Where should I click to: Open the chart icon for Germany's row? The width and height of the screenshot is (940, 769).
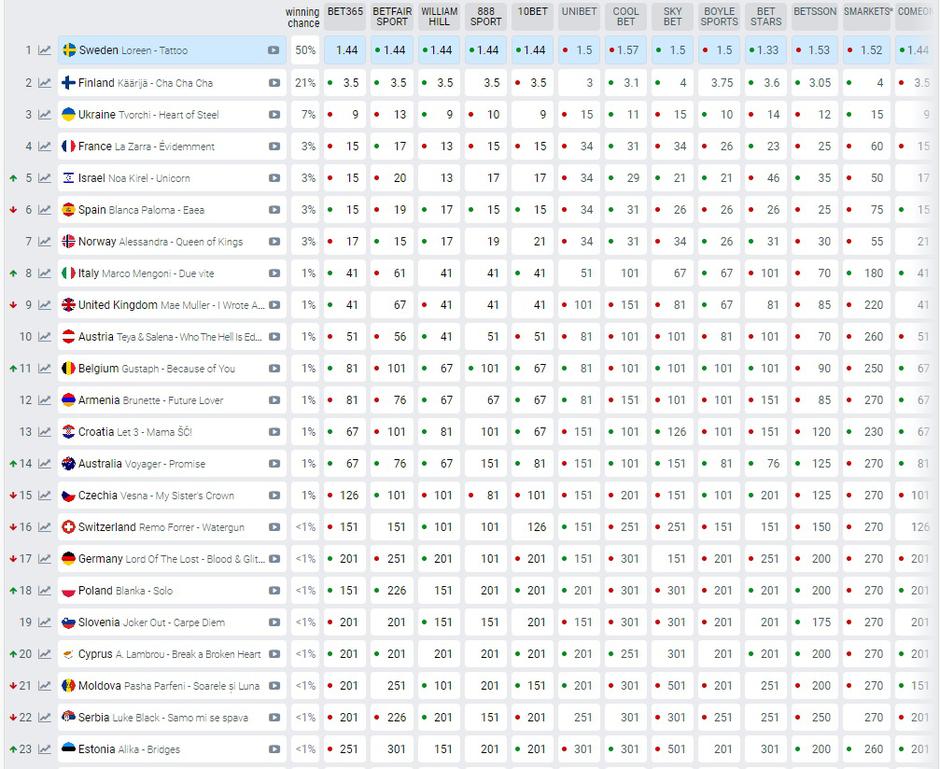click(45, 560)
